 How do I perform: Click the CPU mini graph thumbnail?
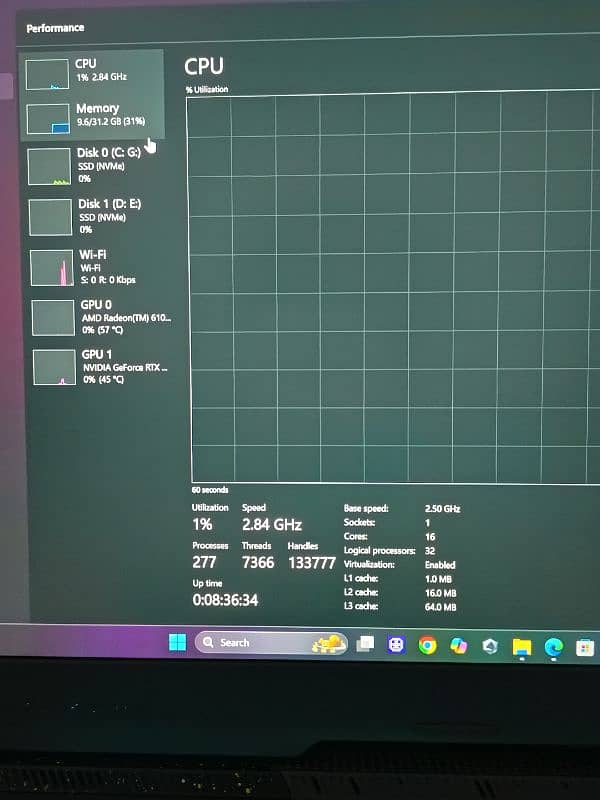pos(47,74)
